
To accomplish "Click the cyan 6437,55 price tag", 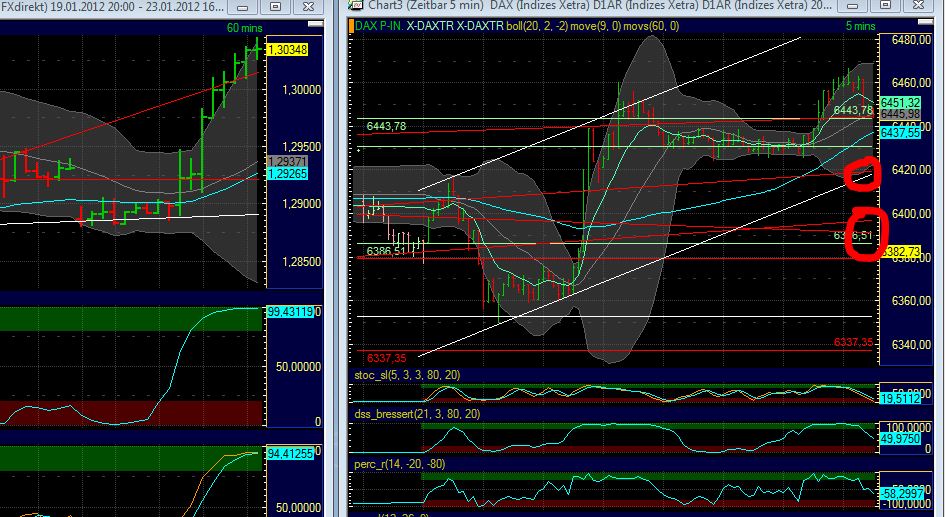I will [x=900, y=132].
